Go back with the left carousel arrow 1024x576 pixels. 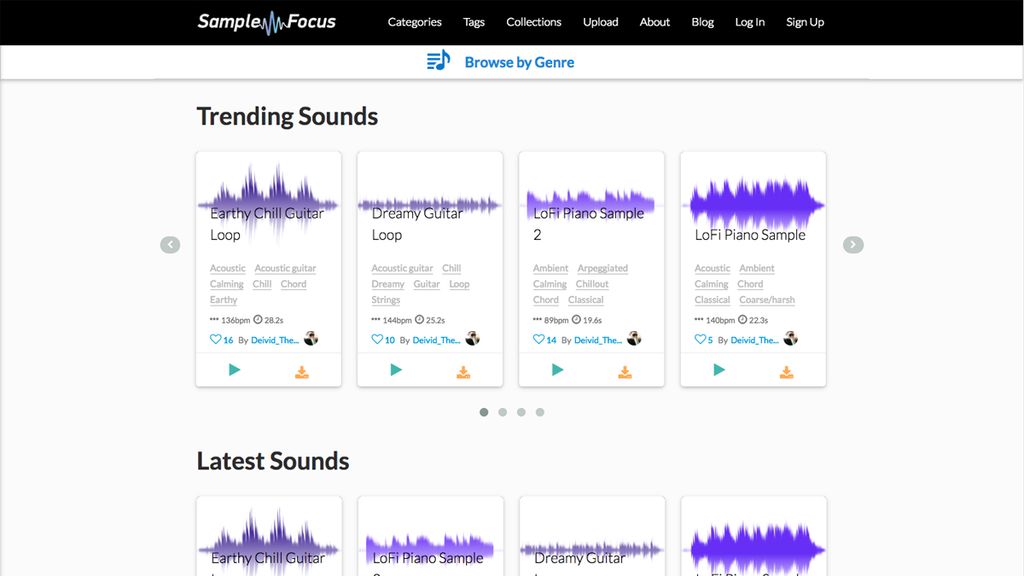pos(170,244)
